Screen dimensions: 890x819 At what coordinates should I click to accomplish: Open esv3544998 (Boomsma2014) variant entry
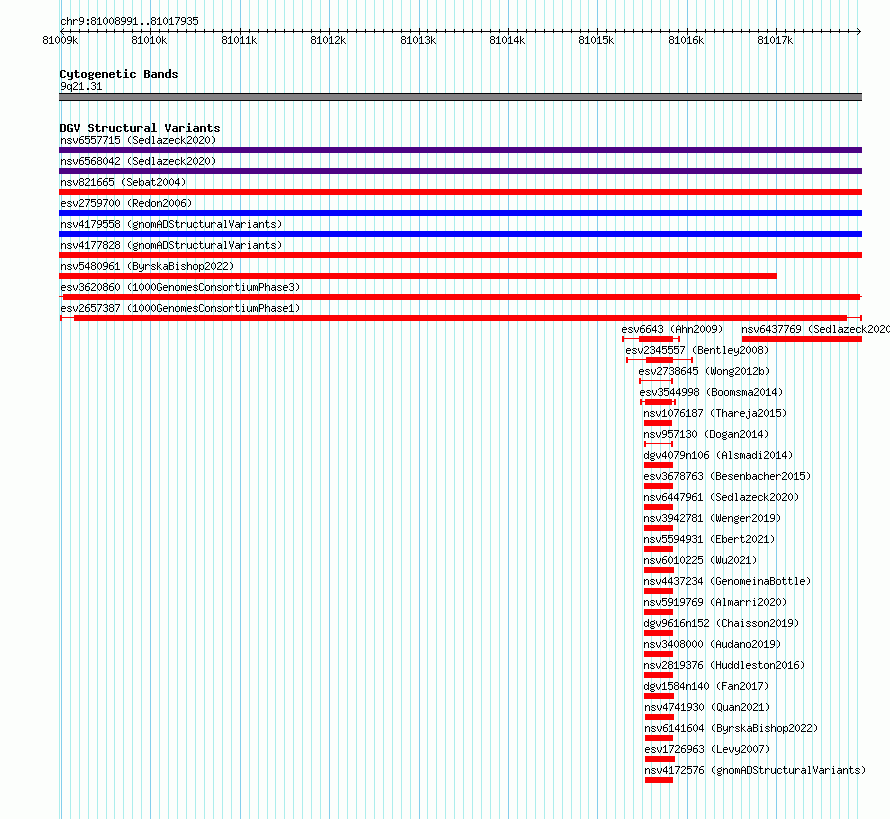pos(711,392)
